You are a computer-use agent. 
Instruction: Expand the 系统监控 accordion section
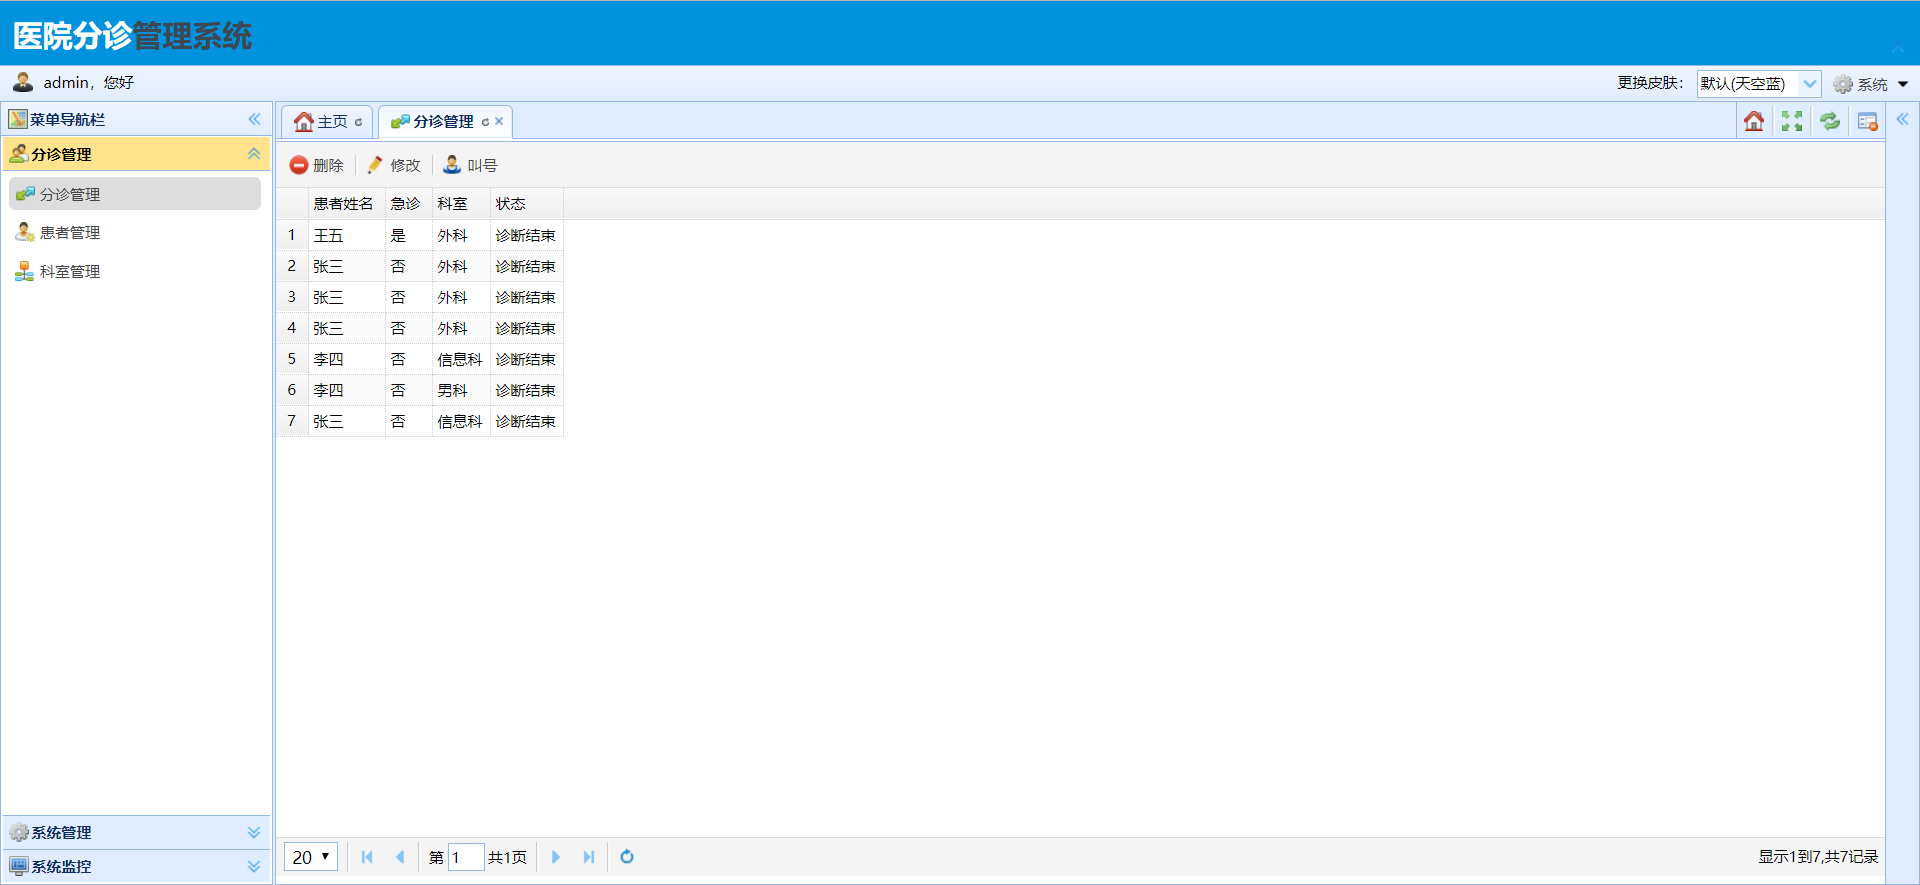[x=254, y=866]
